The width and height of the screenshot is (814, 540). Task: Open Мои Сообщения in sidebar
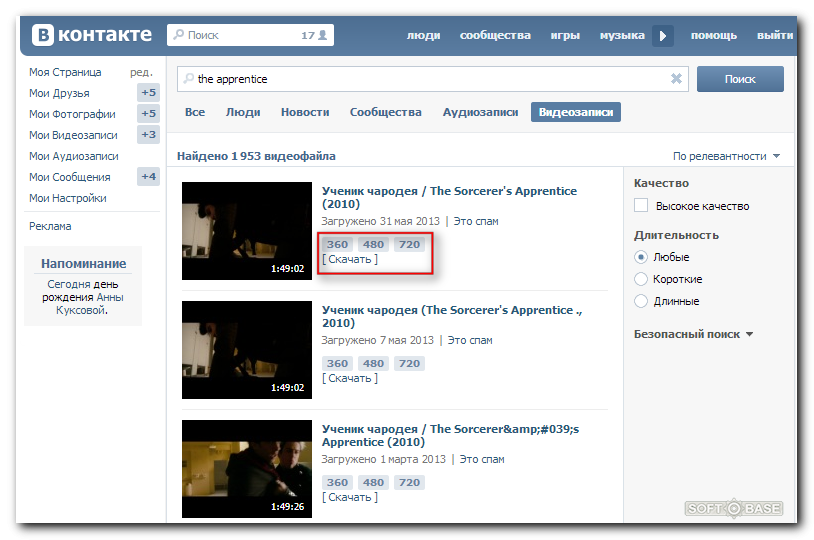[x=70, y=177]
